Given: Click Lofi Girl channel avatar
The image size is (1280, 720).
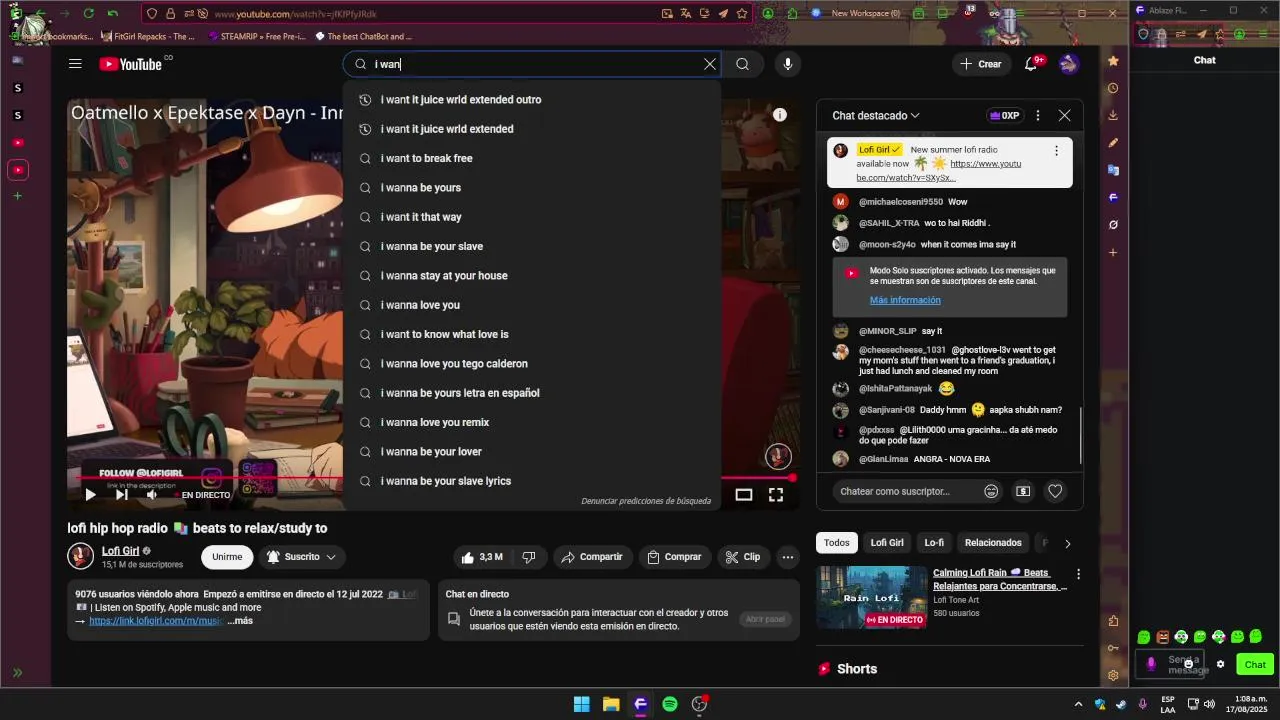Looking at the screenshot, I should click(81, 557).
